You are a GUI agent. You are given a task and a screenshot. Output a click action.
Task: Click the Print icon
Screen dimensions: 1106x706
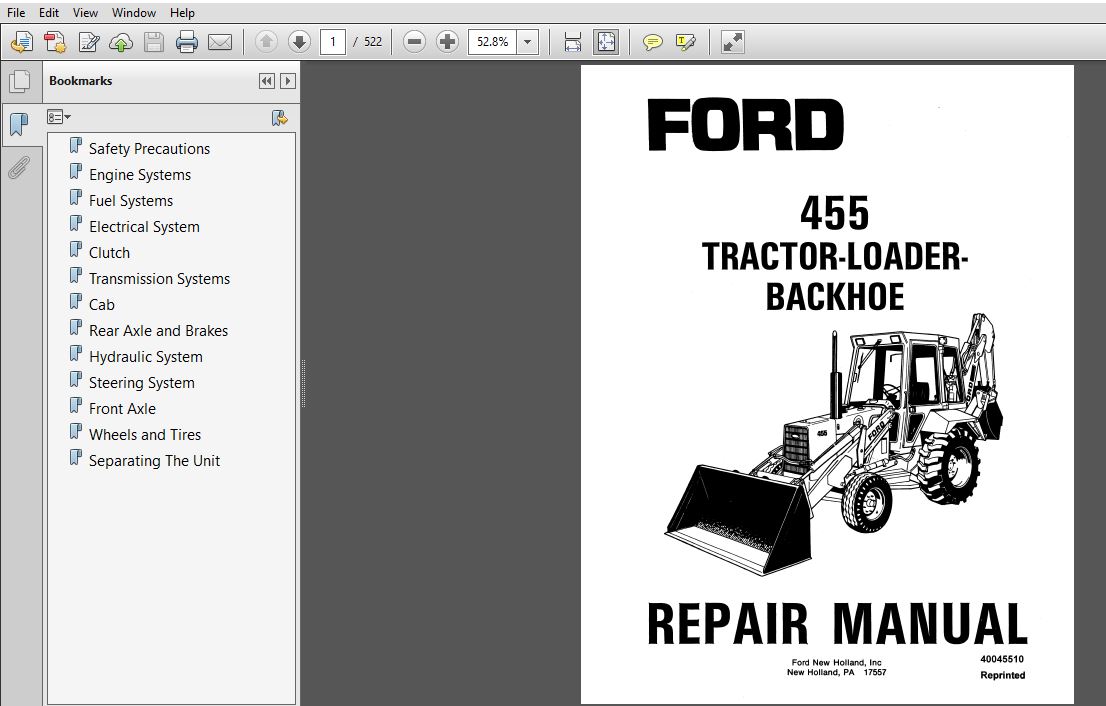click(187, 42)
